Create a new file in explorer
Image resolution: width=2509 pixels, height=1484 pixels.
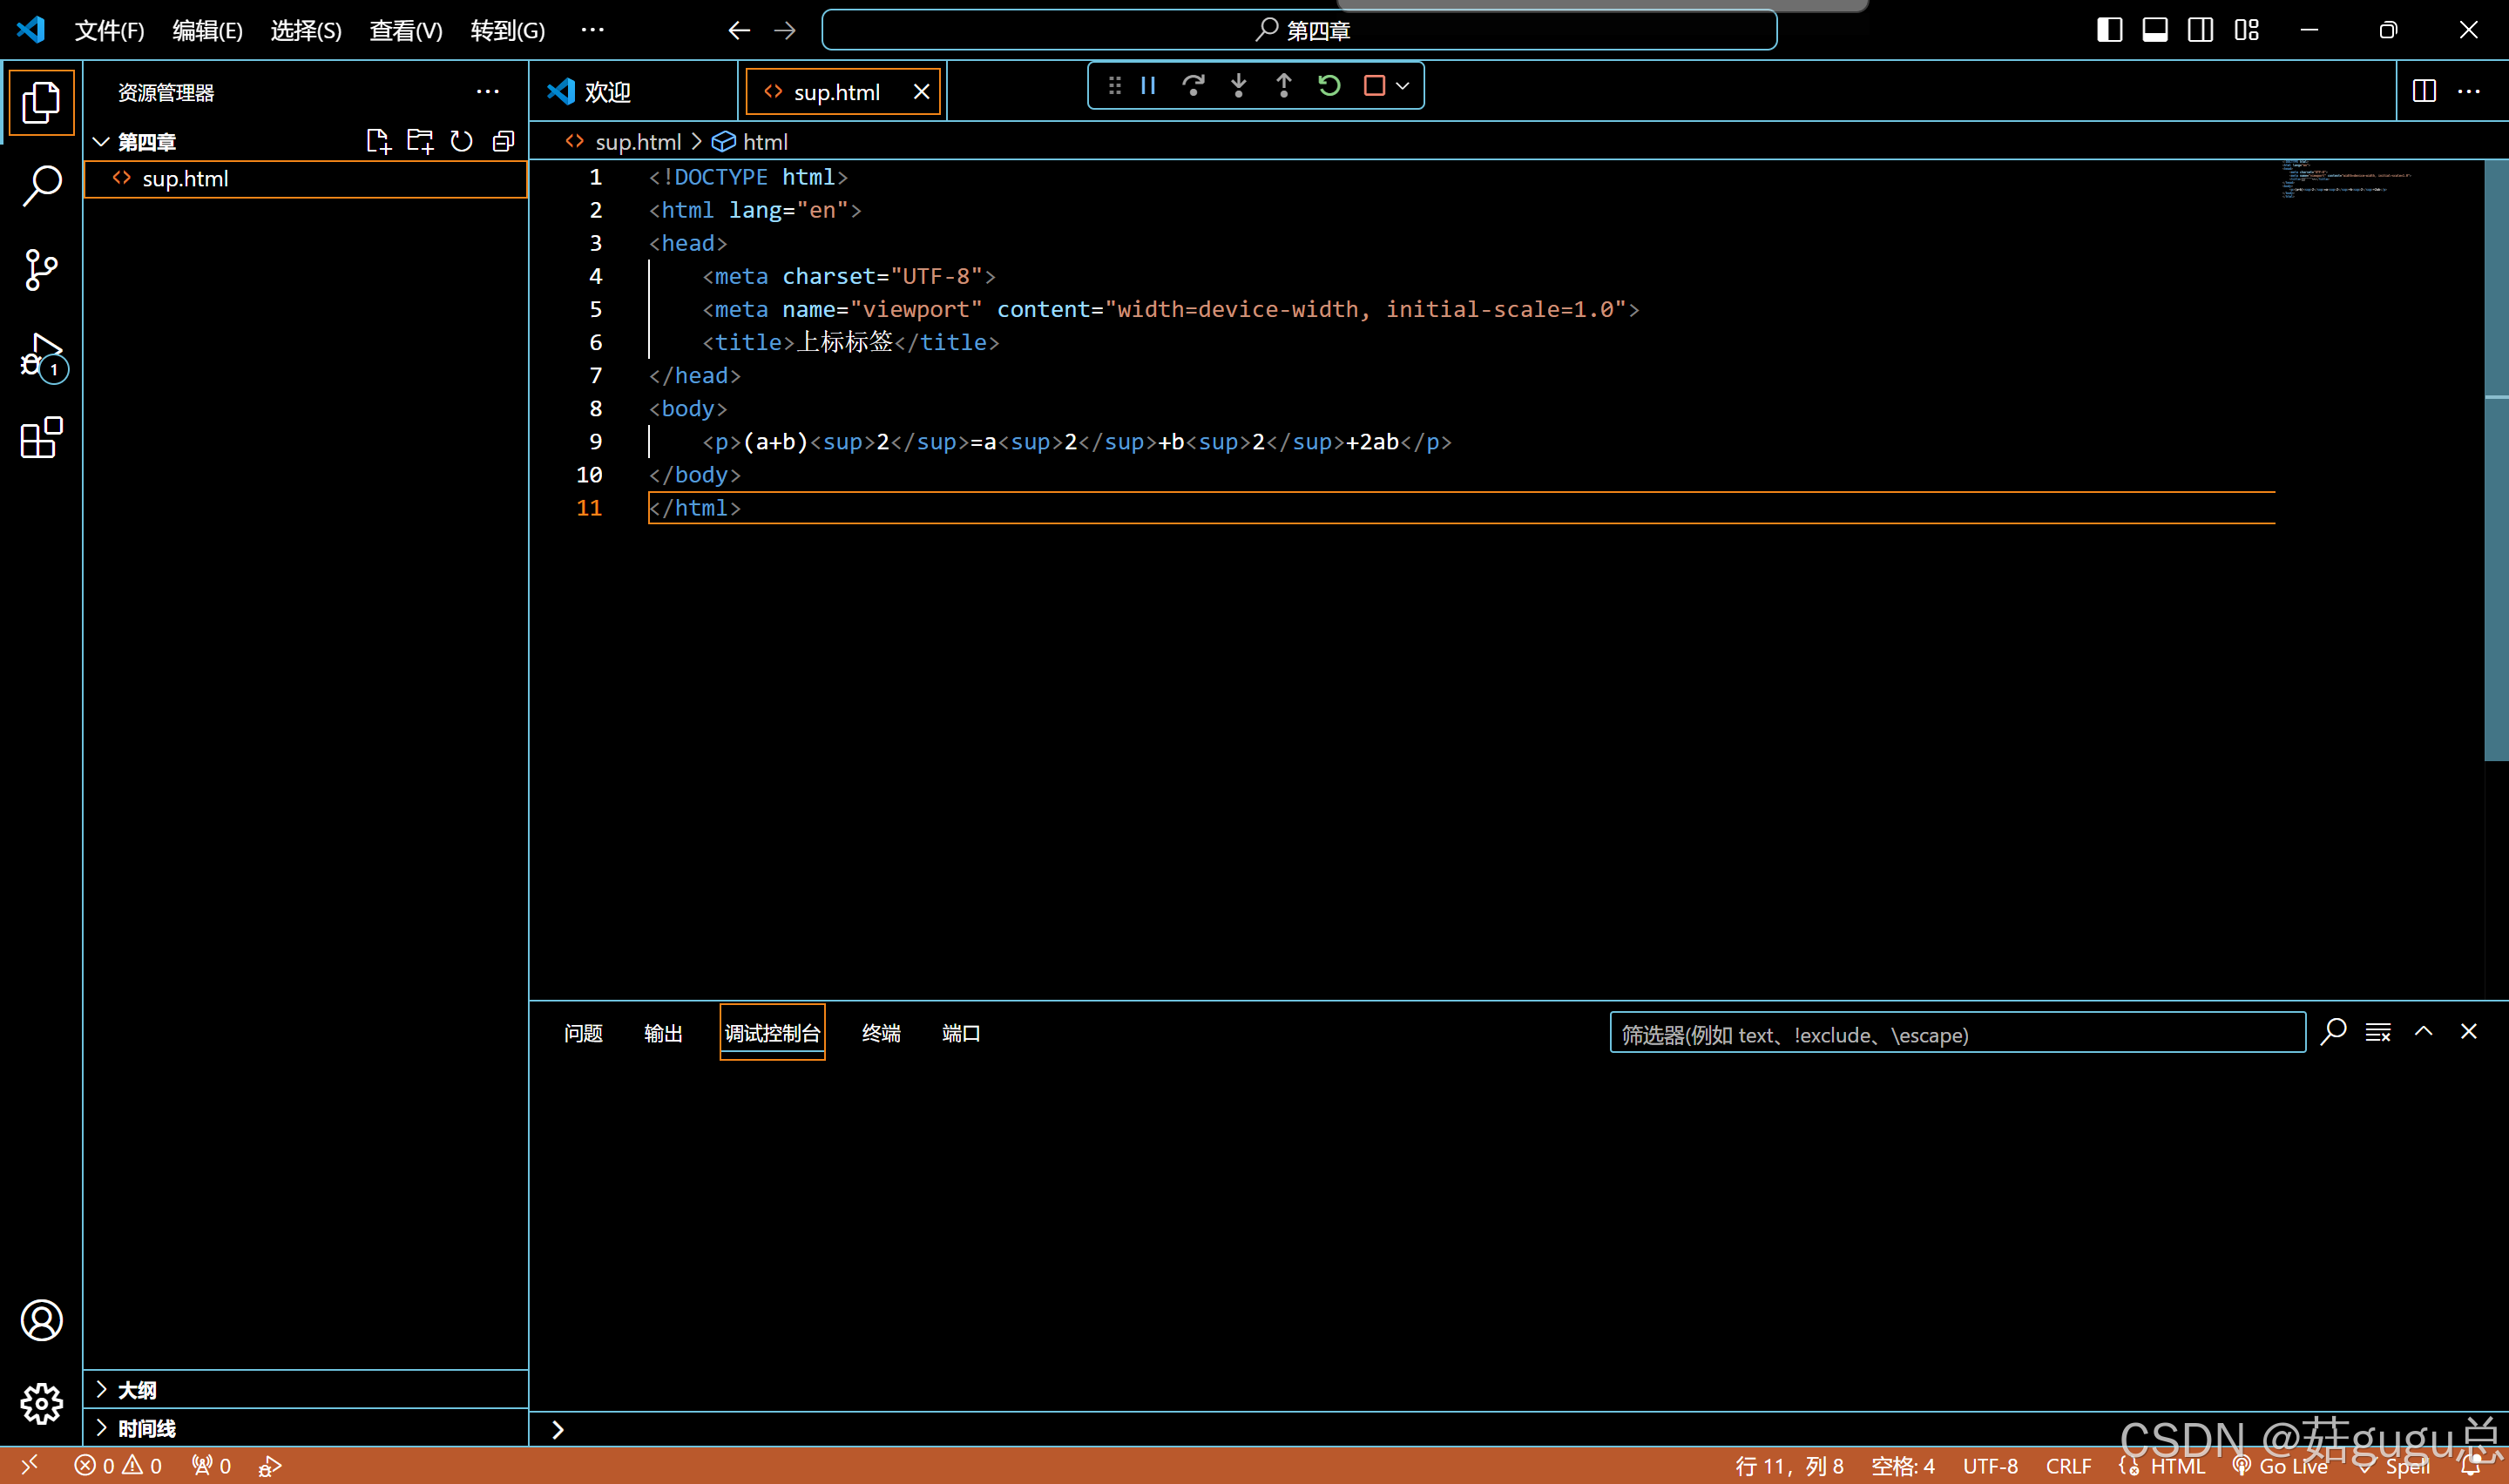point(378,141)
